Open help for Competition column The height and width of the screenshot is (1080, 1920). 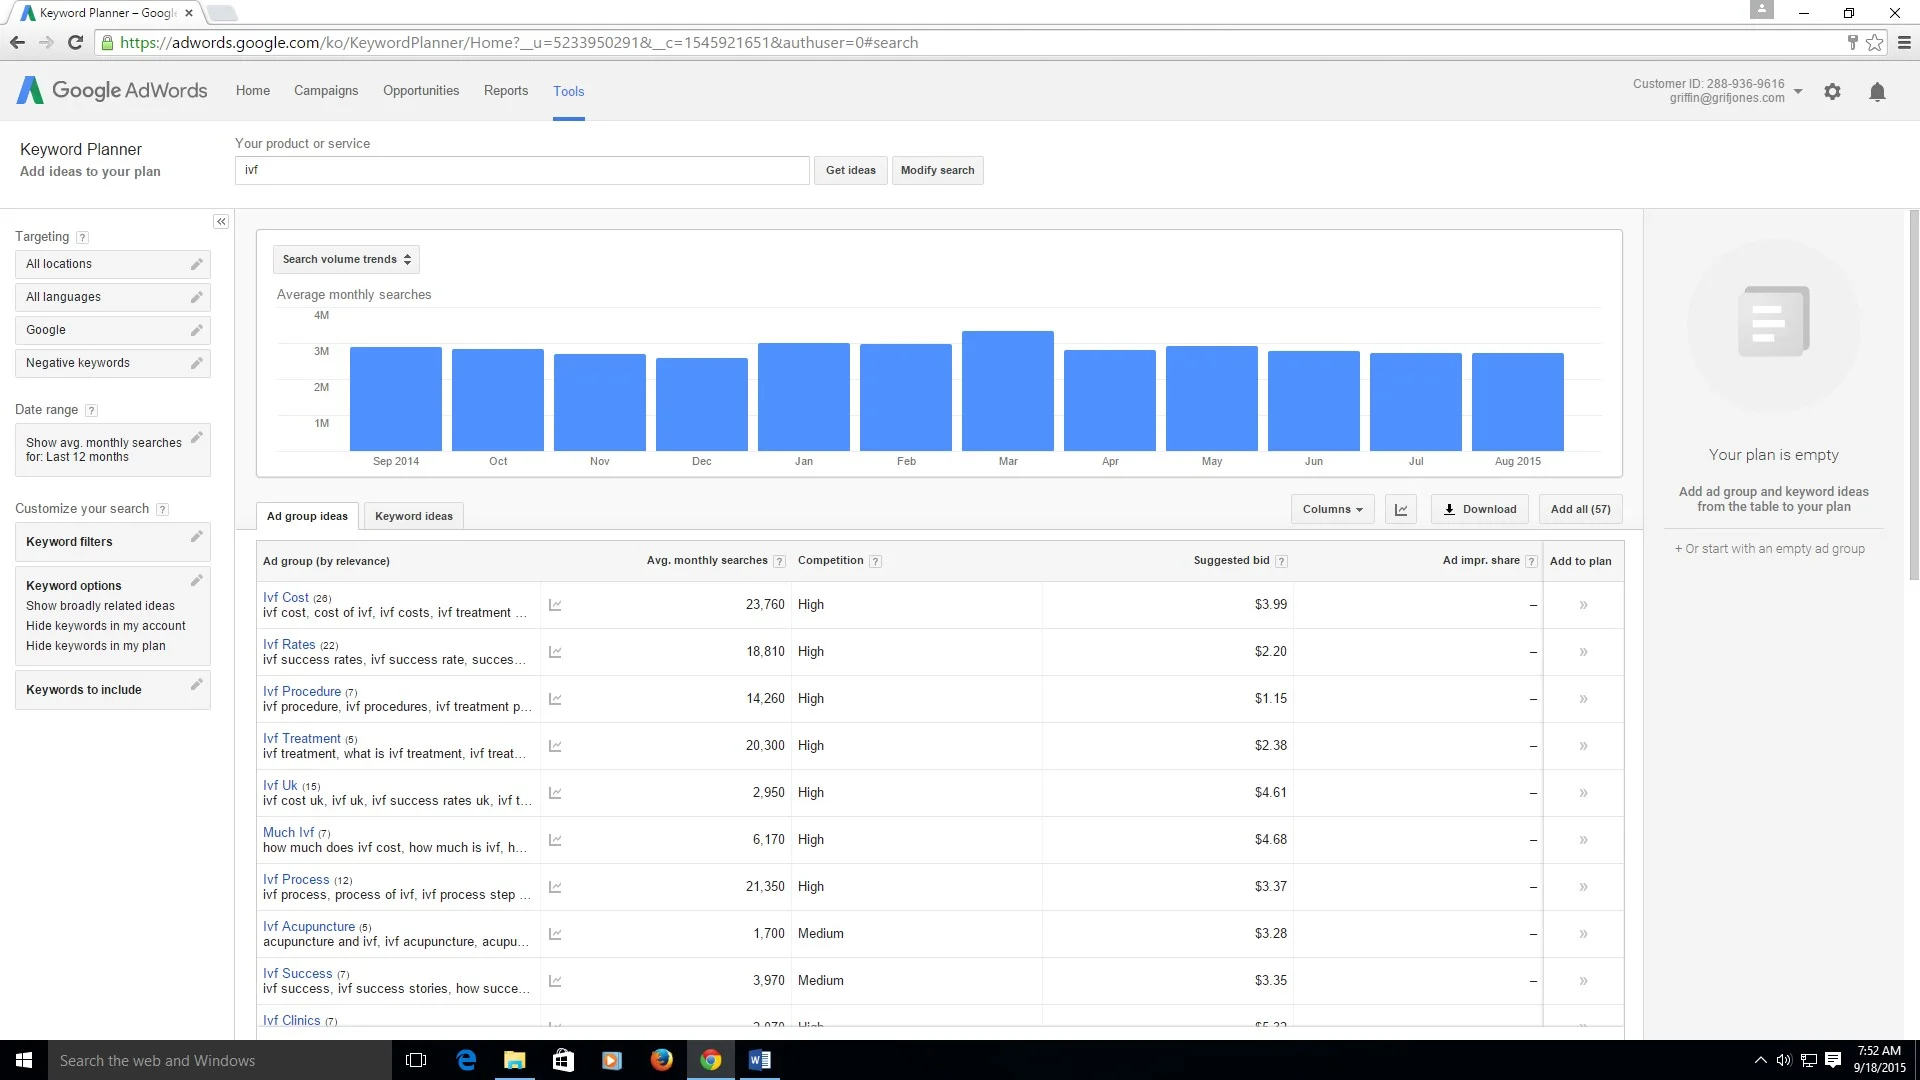(875, 562)
